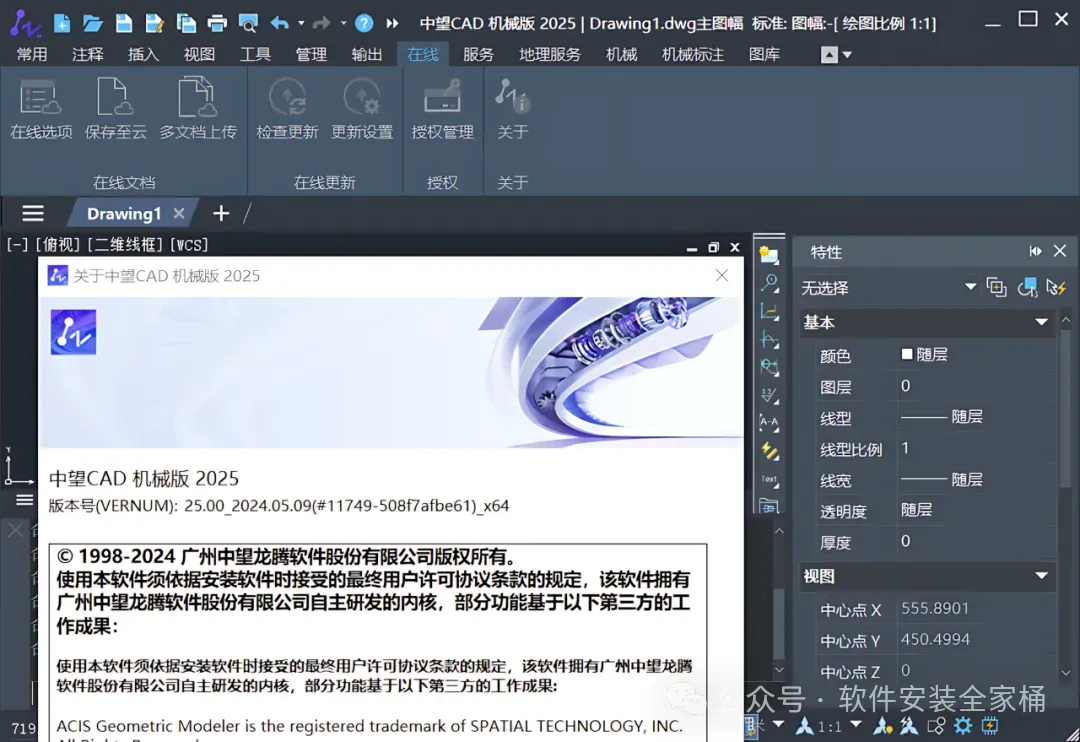This screenshot has width=1080, height=742.
Task: Add a new drawing tab with plus
Action: [220, 214]
